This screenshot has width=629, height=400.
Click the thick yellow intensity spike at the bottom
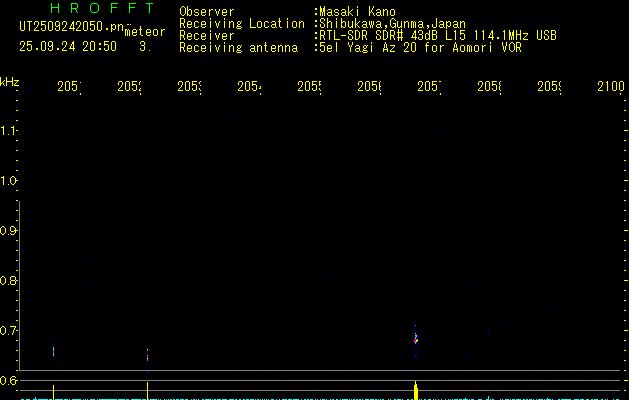coord(416,391)
